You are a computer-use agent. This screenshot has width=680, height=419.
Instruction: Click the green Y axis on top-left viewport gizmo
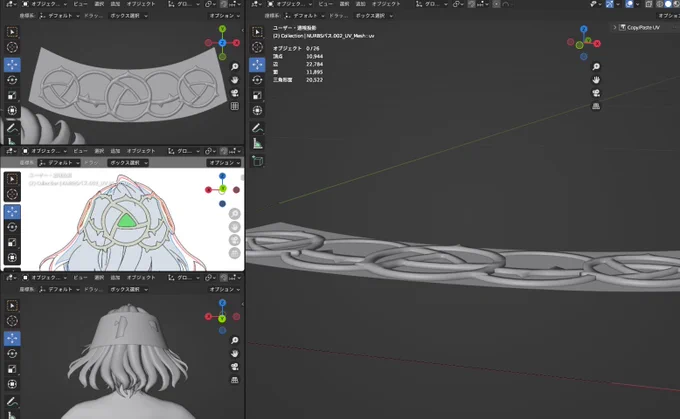[222, 29]
